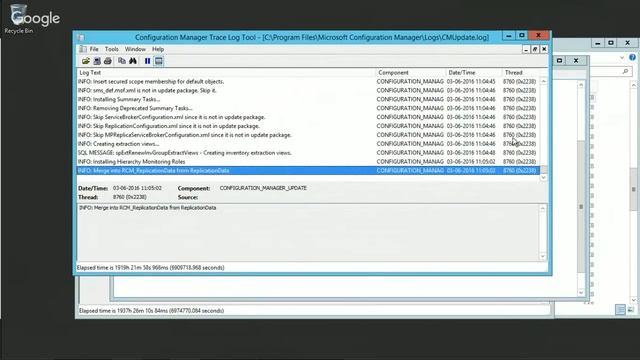Maximize the background window
The width and height of the screenshot is (640, 360).
click(x=611, y=43)
